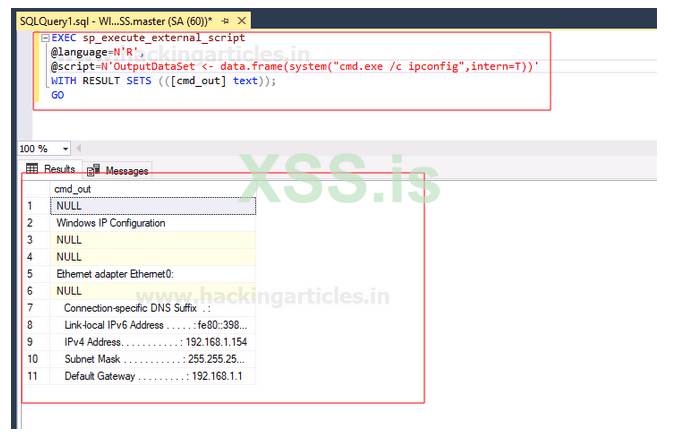Click the sp_execute_external_script text in editor

coord(164,38)
